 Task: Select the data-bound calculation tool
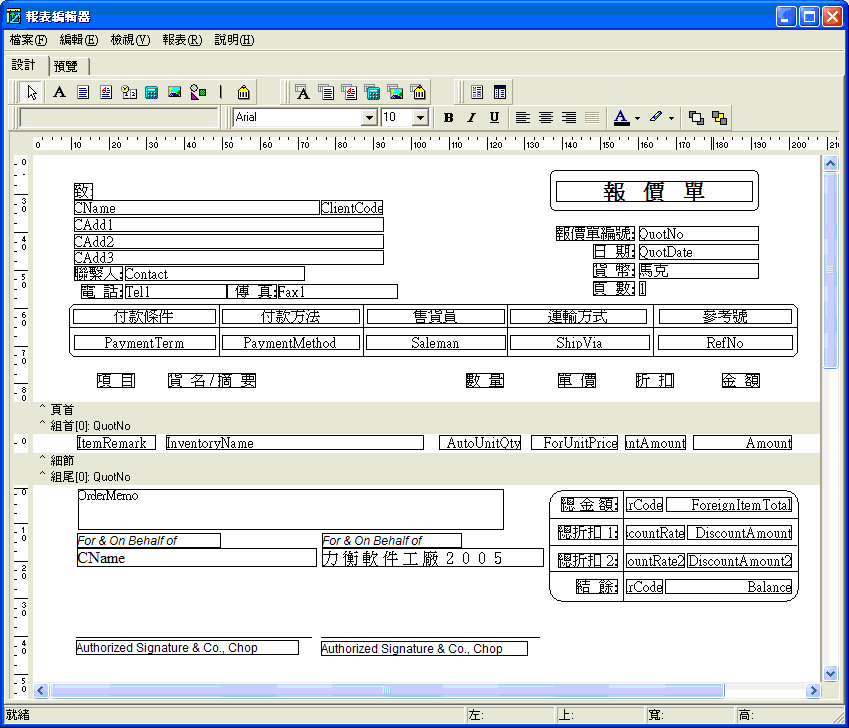coord(373,93)
